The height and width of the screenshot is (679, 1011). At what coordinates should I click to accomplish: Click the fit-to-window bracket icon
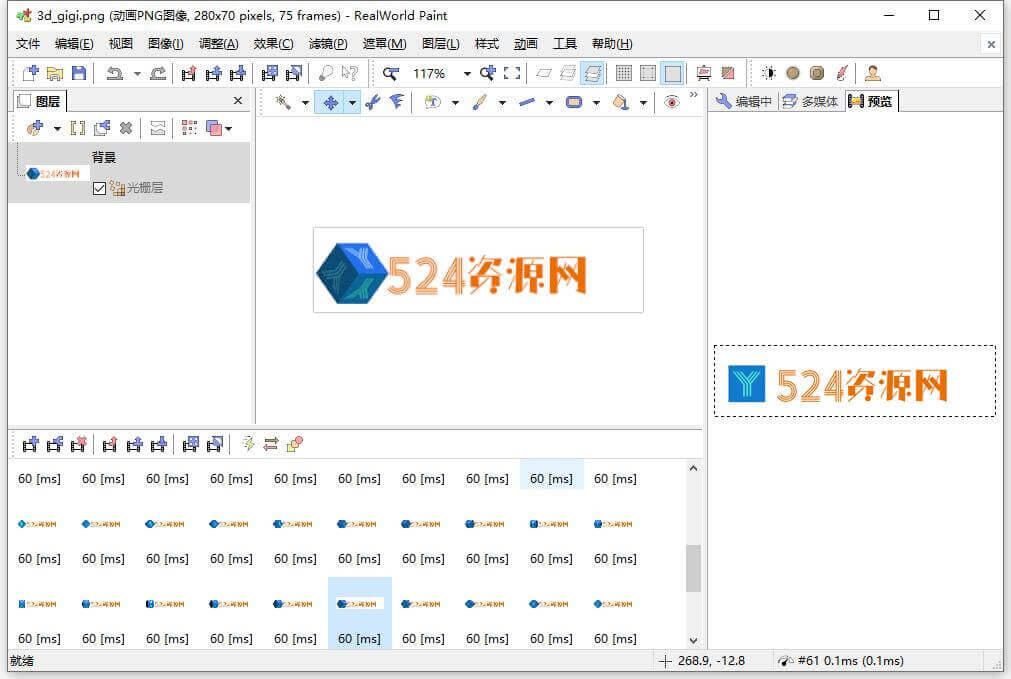(x=512, y=73)
